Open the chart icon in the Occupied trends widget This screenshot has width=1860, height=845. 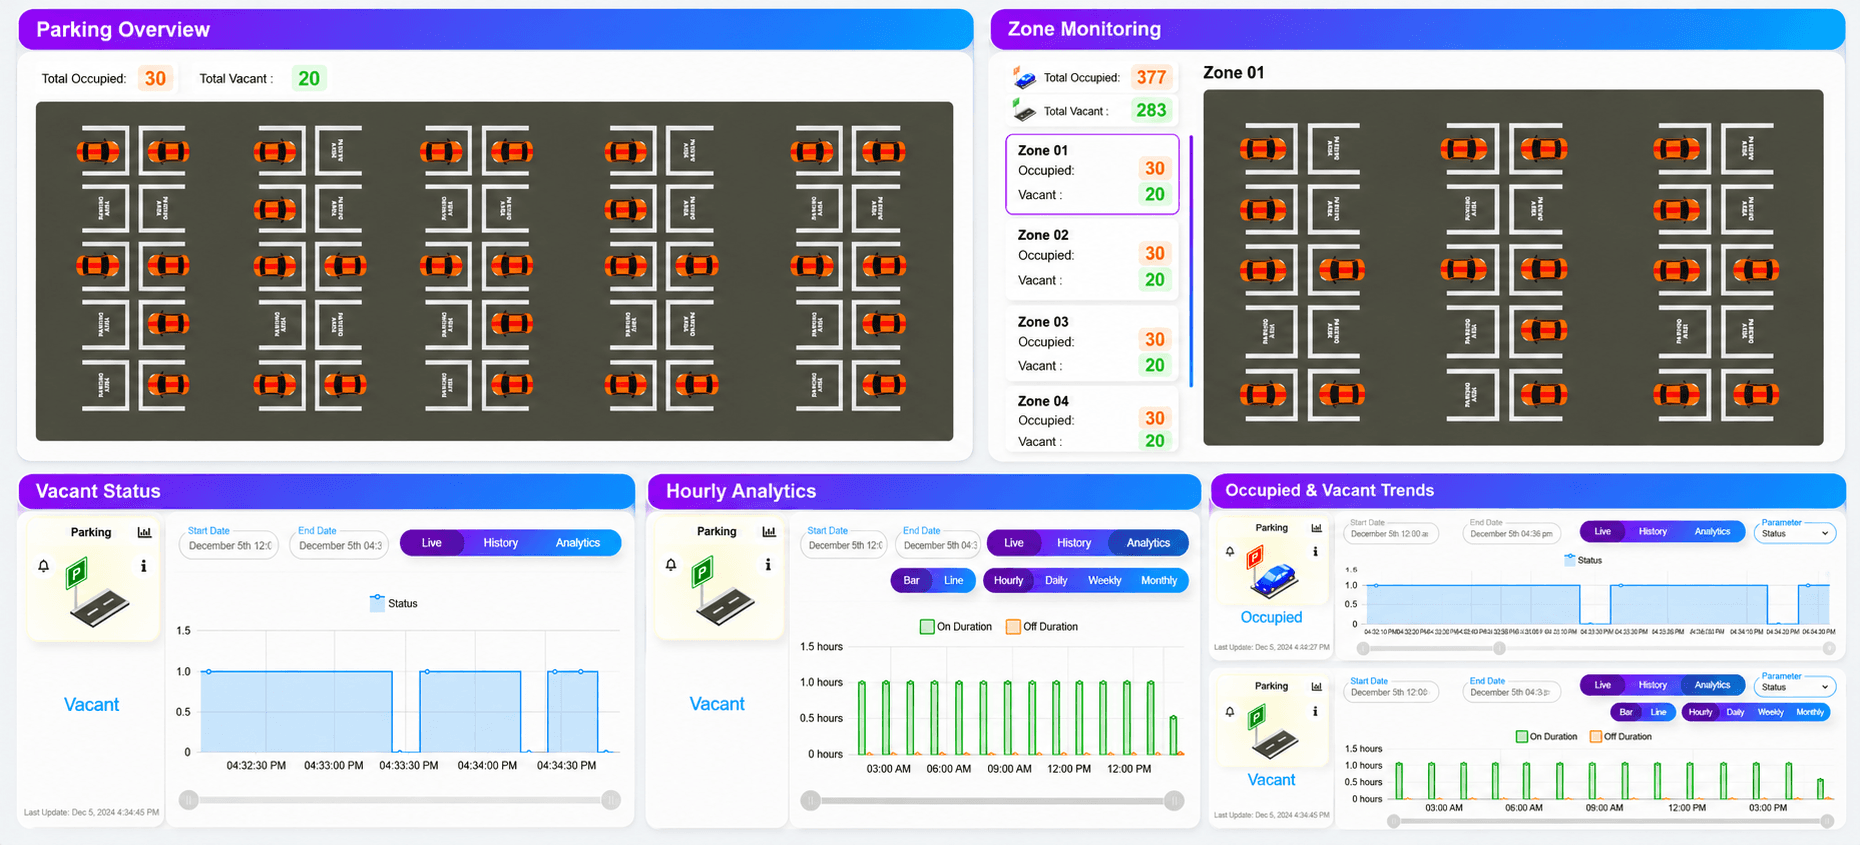click(1316, 528)
